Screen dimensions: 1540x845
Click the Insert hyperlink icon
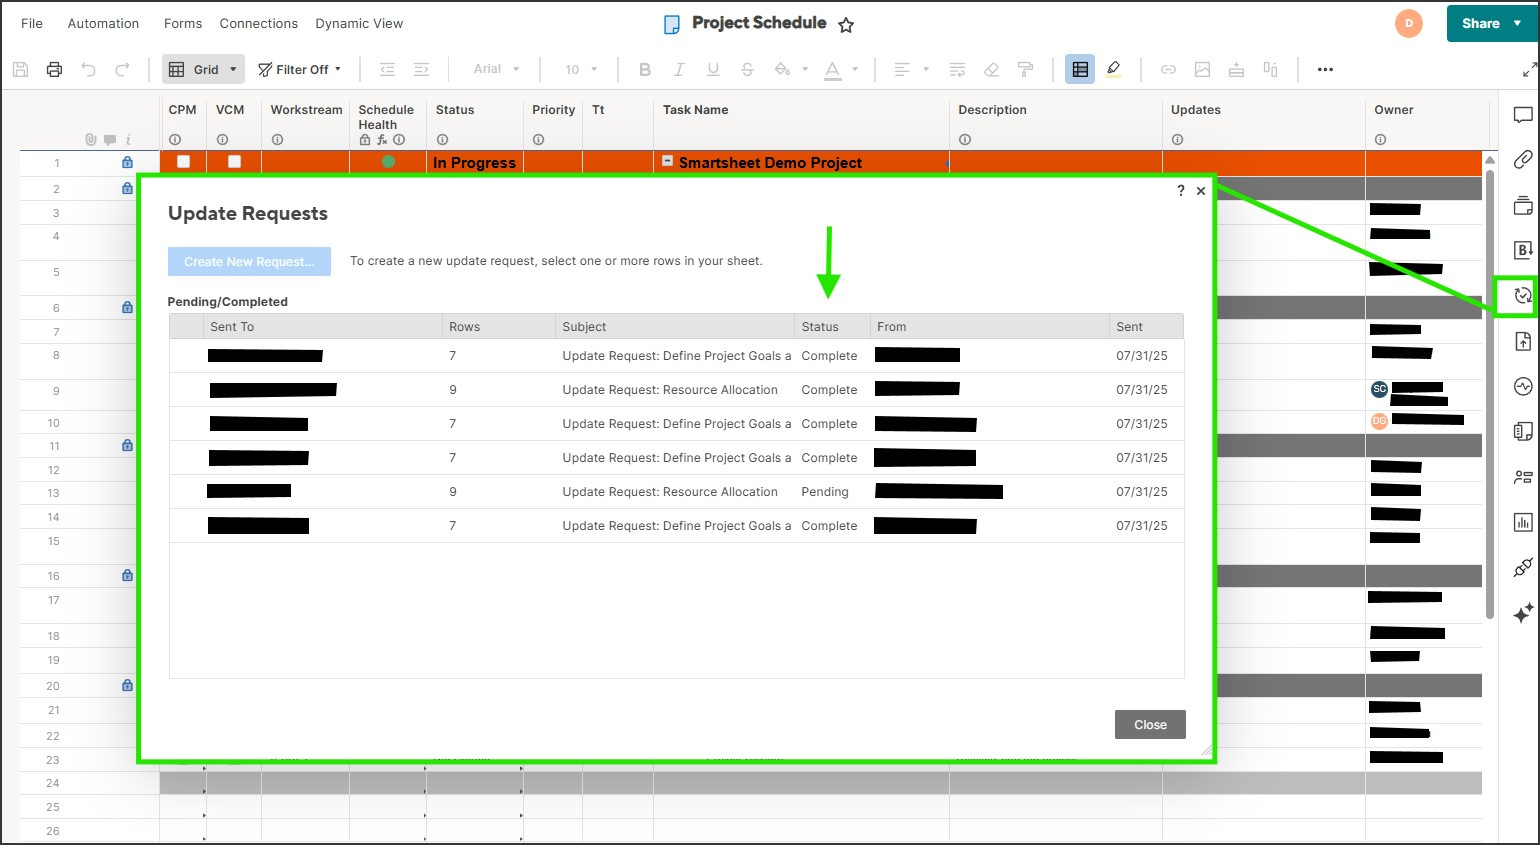(1168, 69)
